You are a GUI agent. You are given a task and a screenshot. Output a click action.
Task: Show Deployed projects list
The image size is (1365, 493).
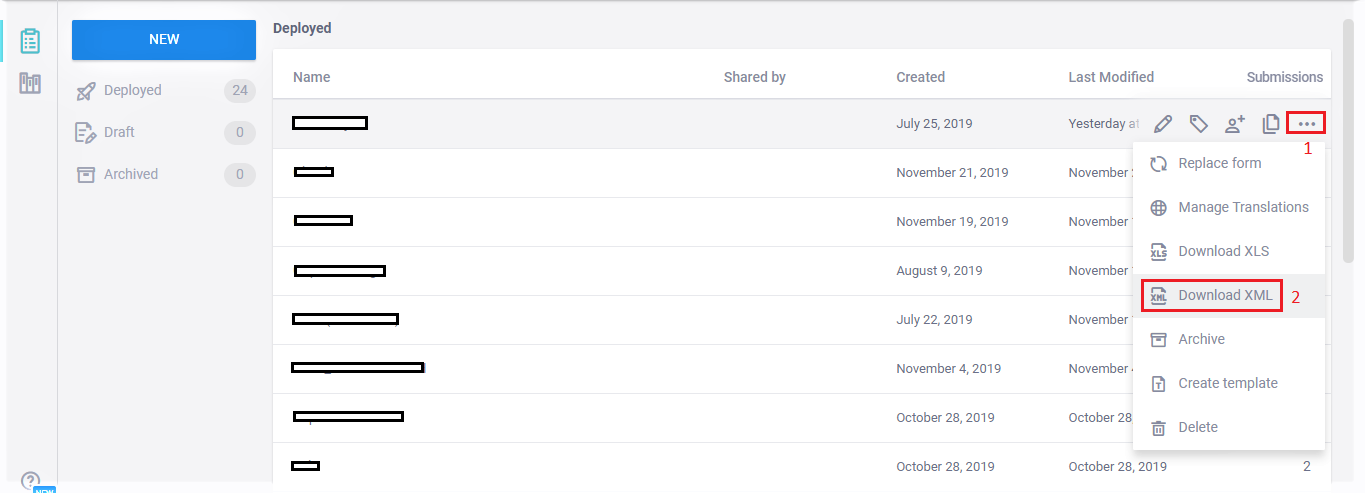pos(132,90)
